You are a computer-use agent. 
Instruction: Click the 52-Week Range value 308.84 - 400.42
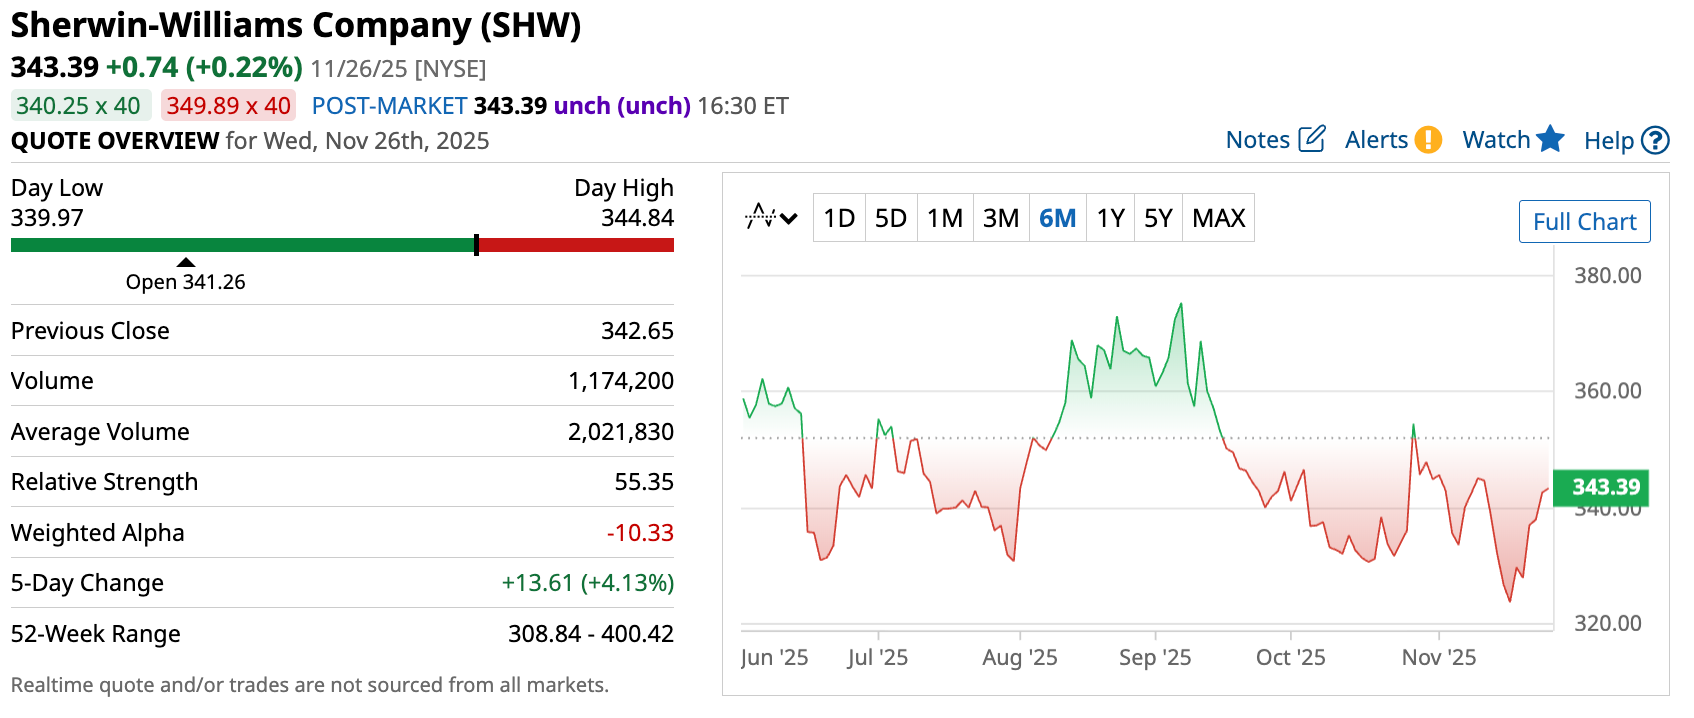[x=591, y=634]
